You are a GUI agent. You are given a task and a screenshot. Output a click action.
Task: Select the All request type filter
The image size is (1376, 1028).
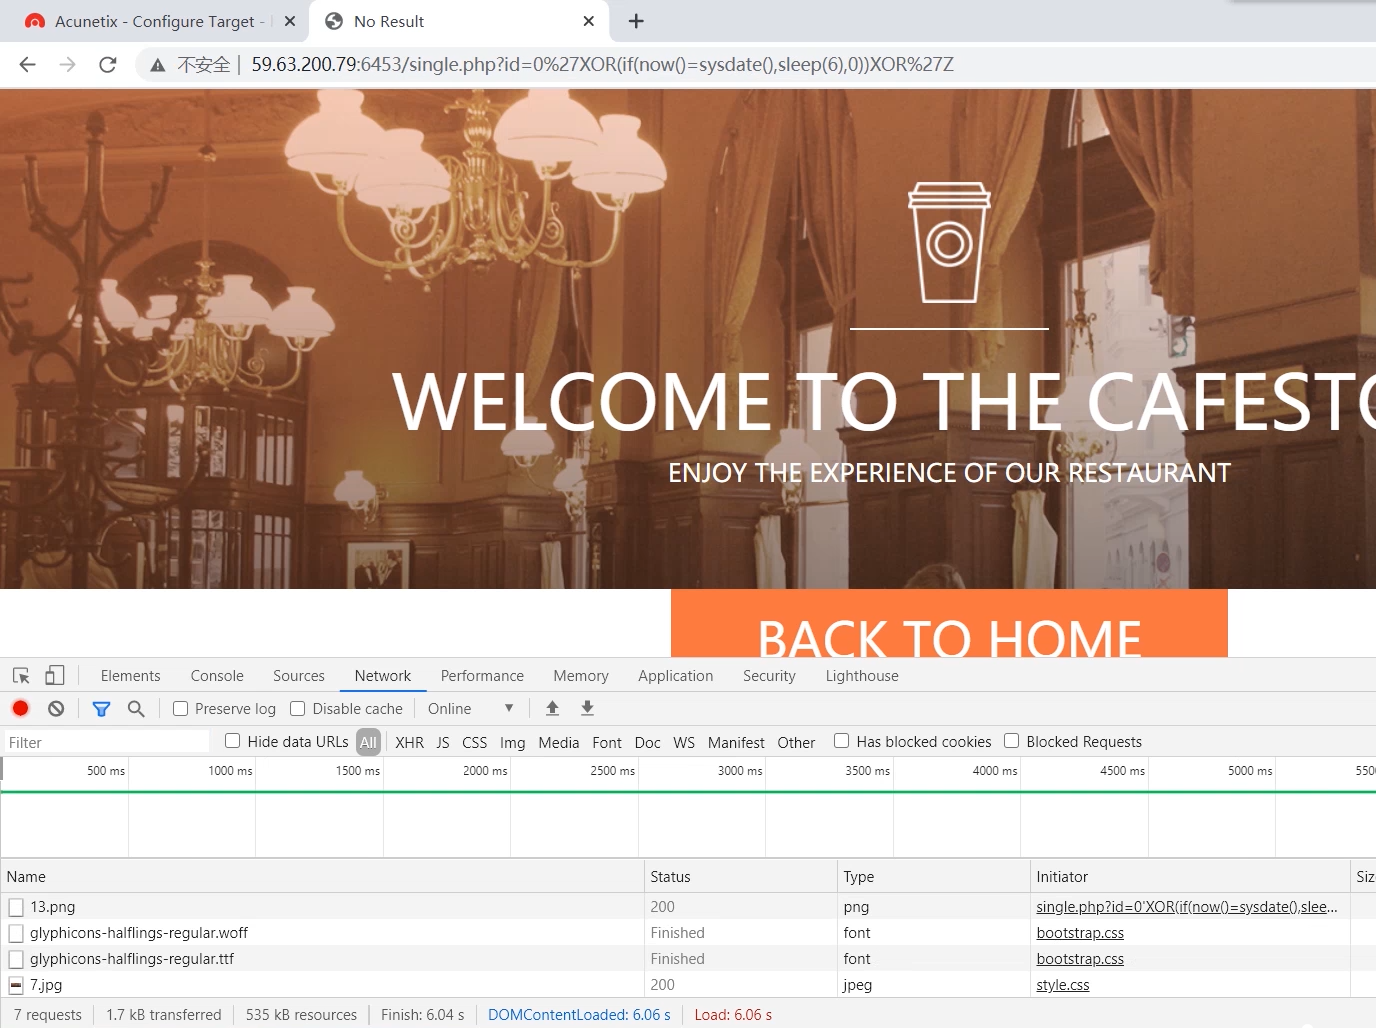(368, 742)
